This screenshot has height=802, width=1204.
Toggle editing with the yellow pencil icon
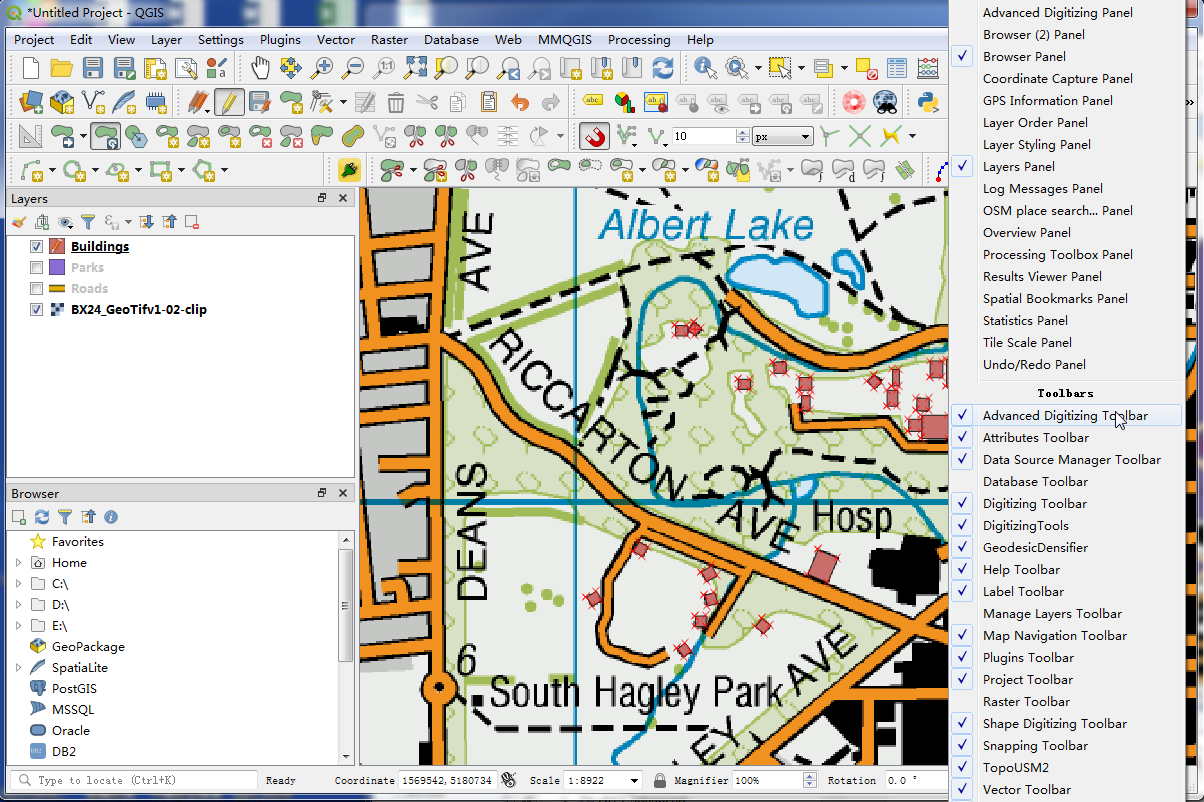tap(229, 102)
